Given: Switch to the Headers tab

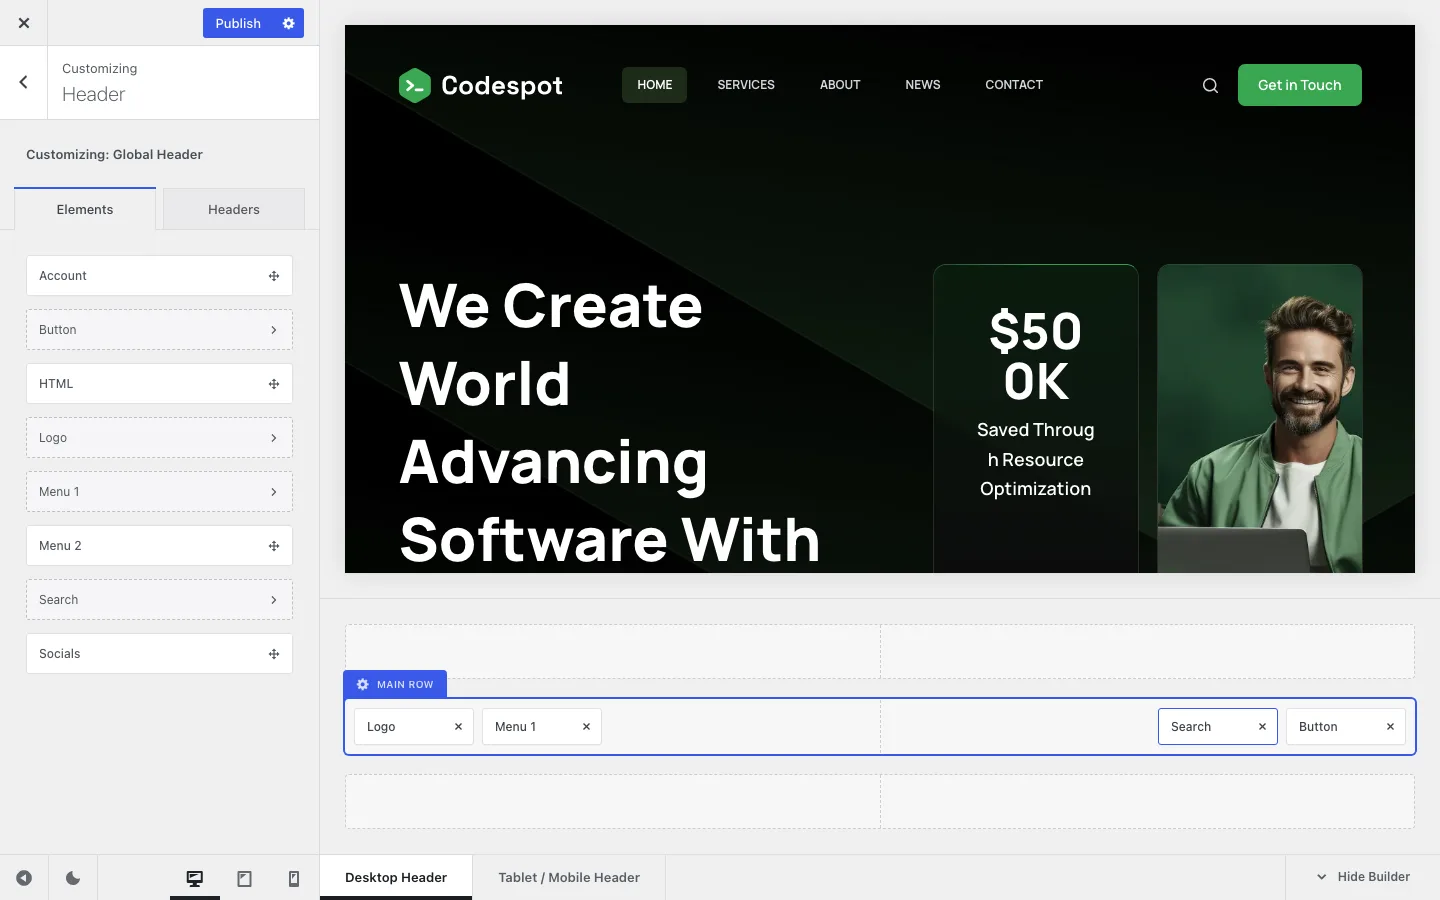Looking at the screenshot, I should coord(234,209).
